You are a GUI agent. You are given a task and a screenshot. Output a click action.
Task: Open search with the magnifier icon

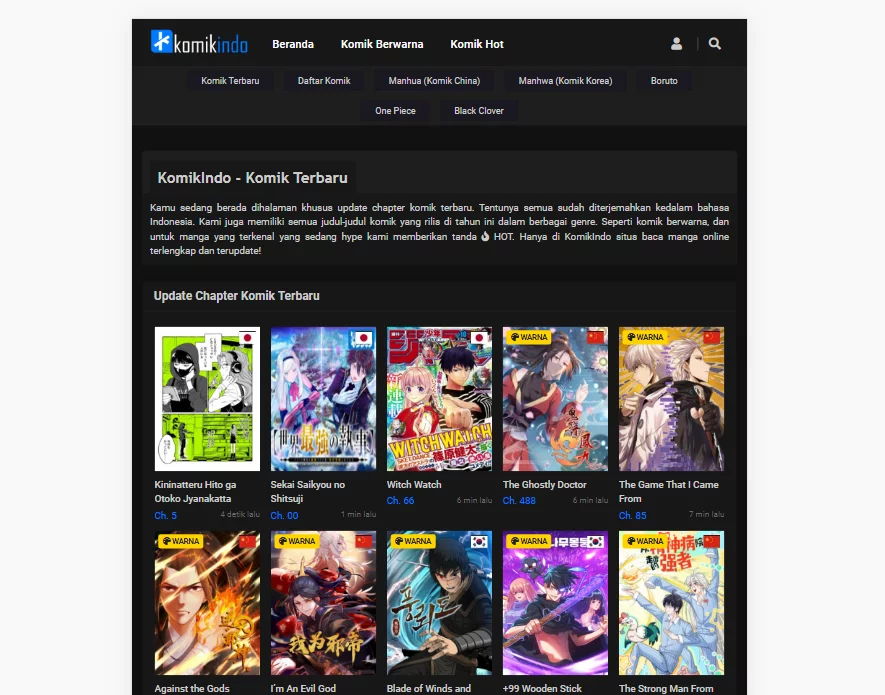(714, 44)
